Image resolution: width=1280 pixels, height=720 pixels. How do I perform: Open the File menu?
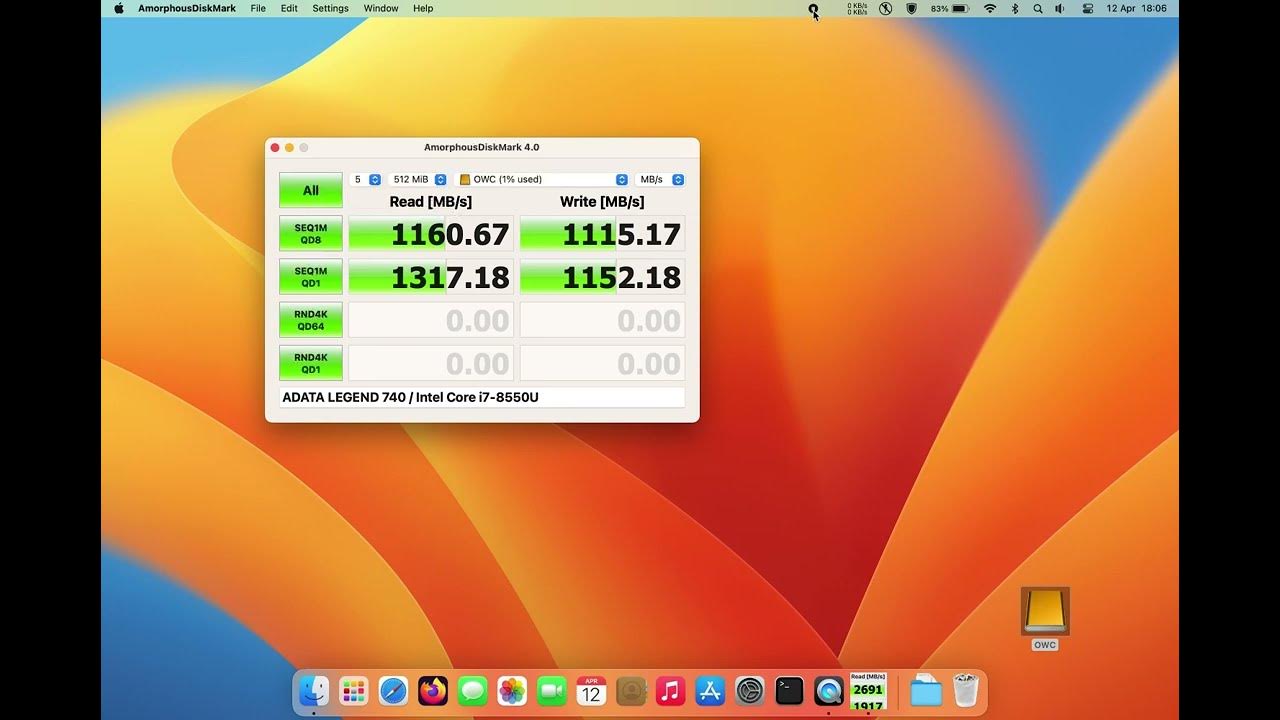click(258, 8)
